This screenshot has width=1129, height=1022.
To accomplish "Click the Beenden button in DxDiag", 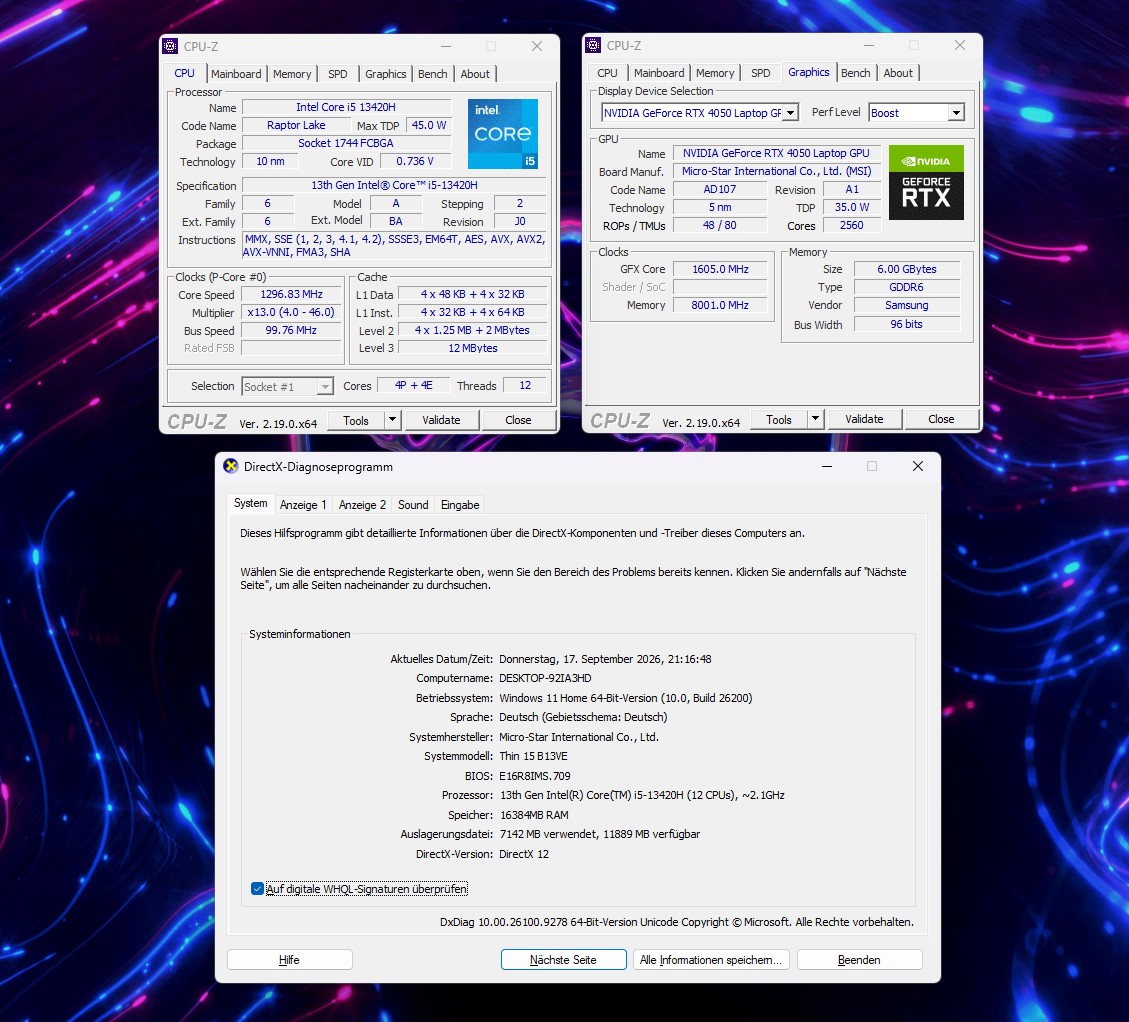I will (x=859, y=960).
